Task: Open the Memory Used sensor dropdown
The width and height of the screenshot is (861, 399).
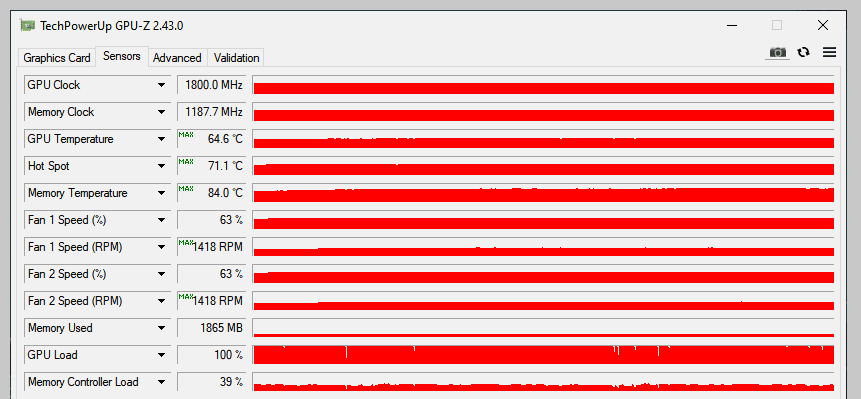Action: pyautogui.click(x=161, y=328)
